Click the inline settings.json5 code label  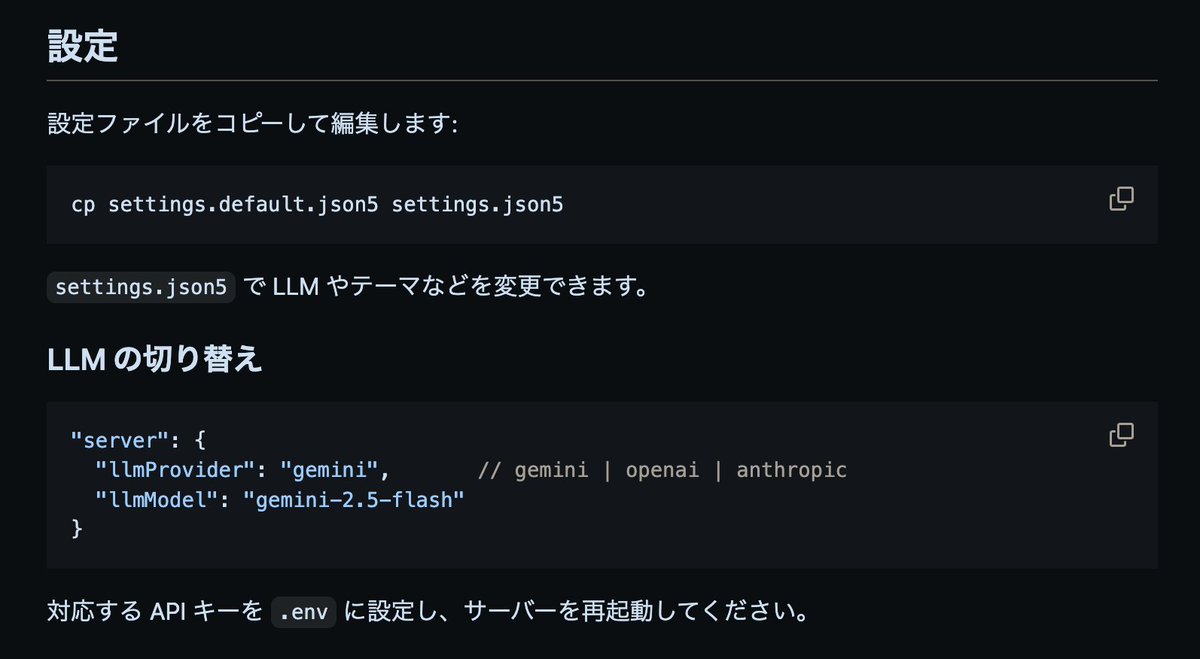(x=142, y=287)
